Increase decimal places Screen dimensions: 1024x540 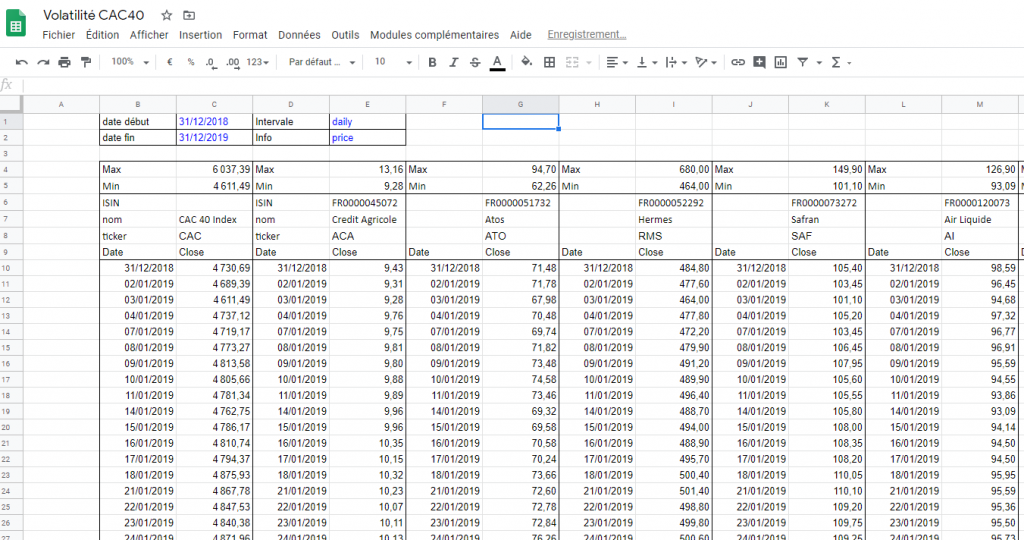[232, 62]
